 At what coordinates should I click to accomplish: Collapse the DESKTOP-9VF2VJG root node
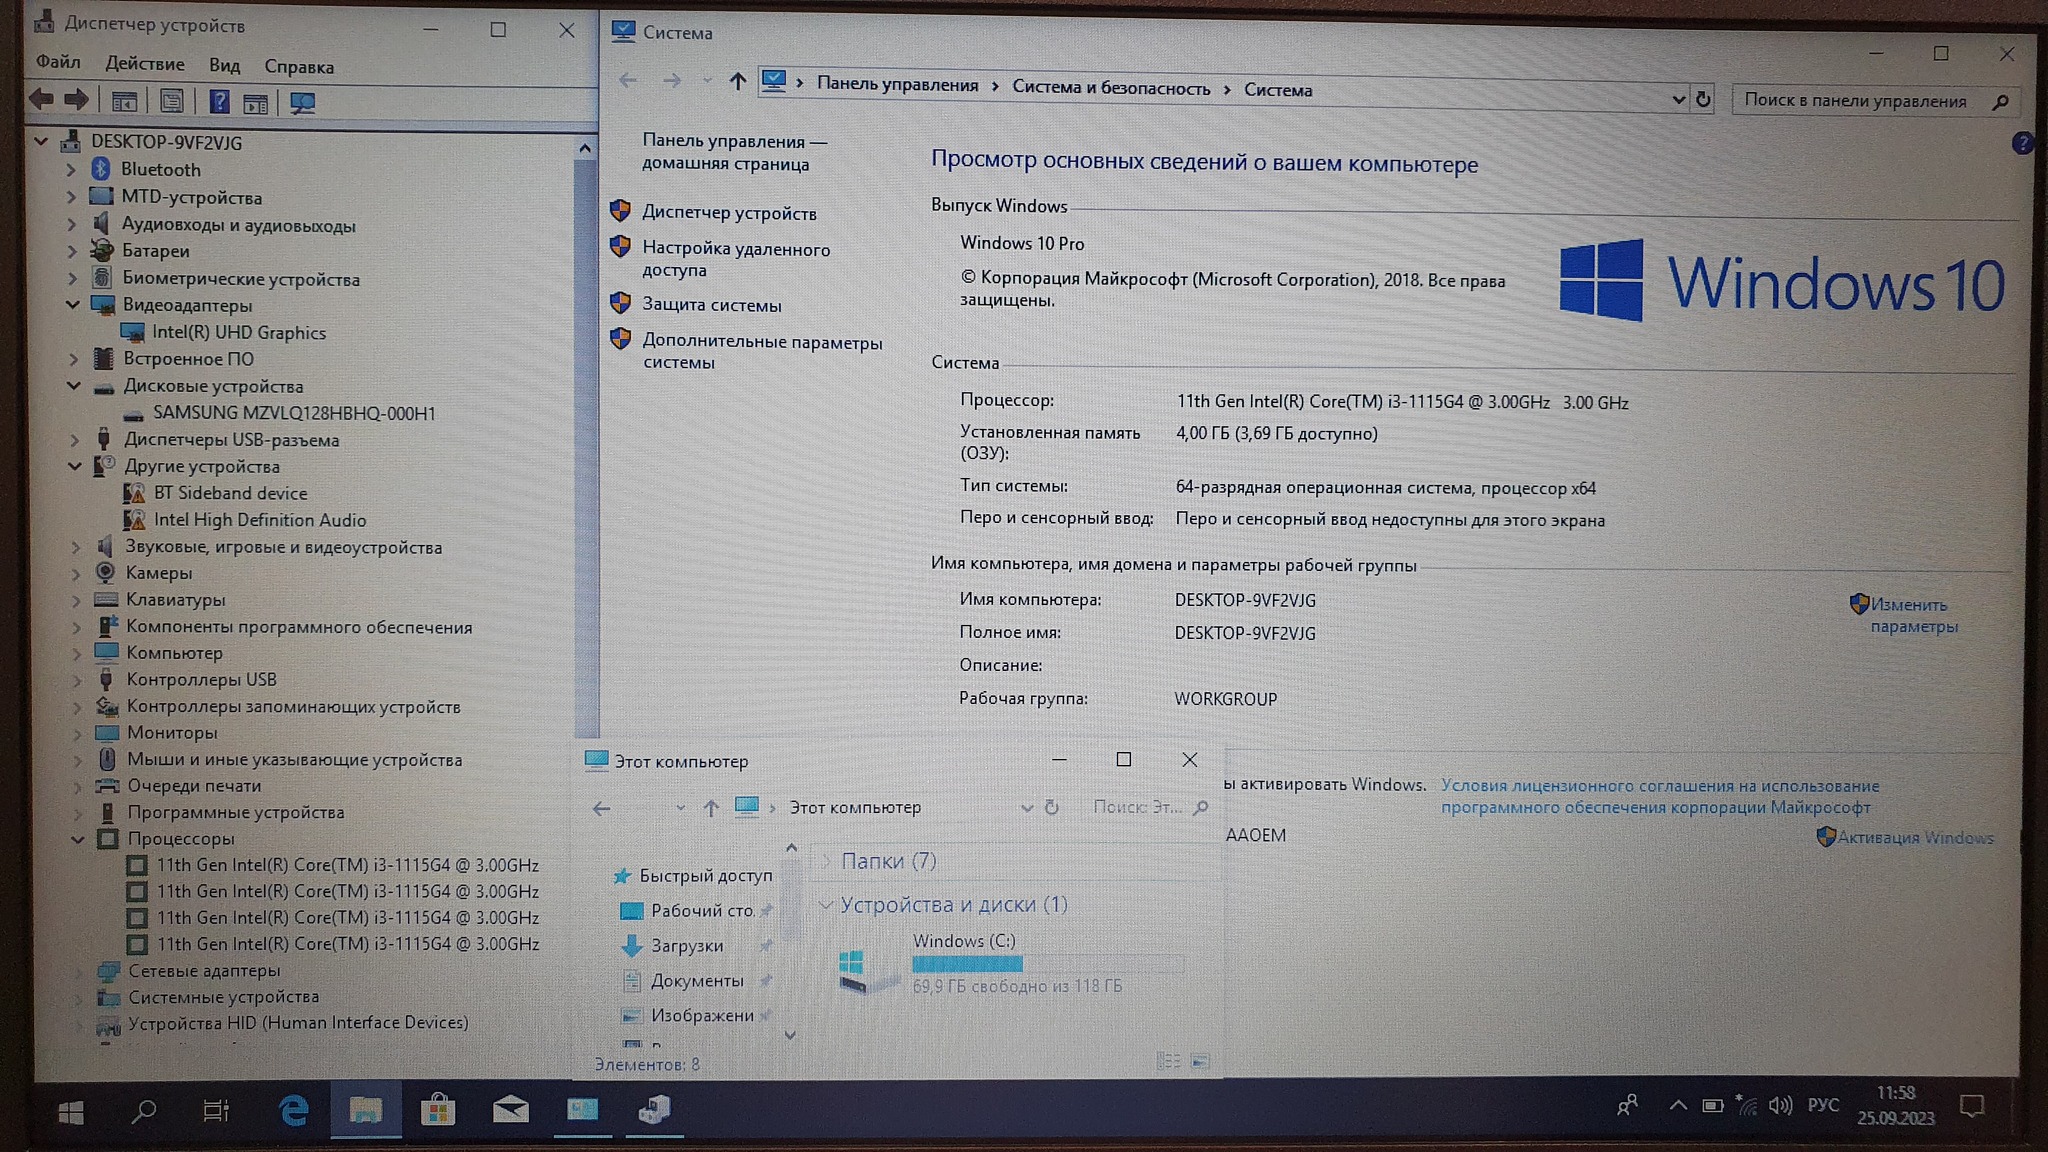click(x=42, y=142)
